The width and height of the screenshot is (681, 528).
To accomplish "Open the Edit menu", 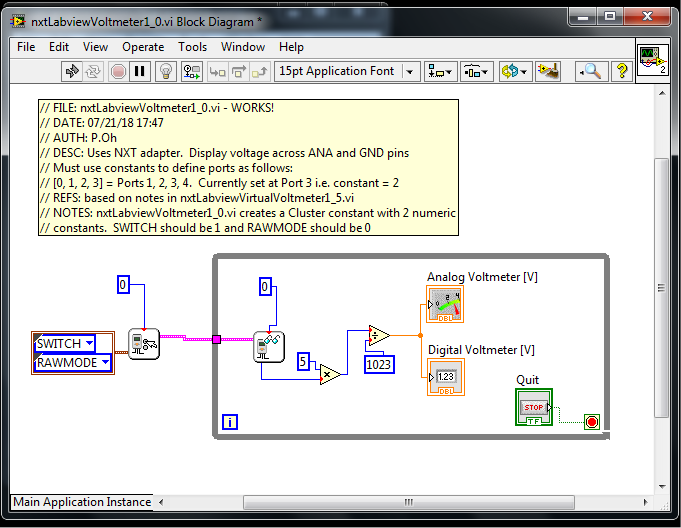I will click(59, 47).
